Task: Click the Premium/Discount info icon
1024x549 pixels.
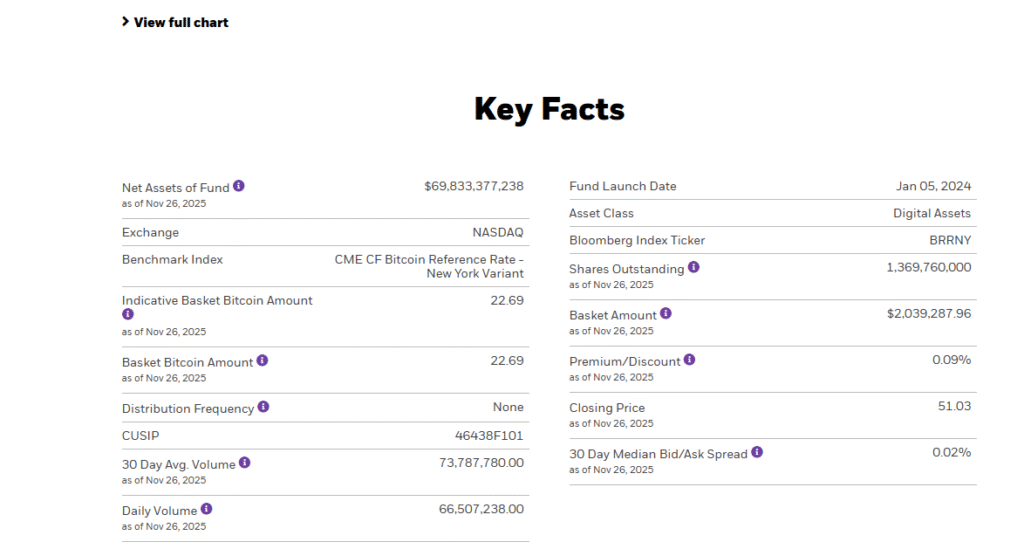Action: [690, 360]
